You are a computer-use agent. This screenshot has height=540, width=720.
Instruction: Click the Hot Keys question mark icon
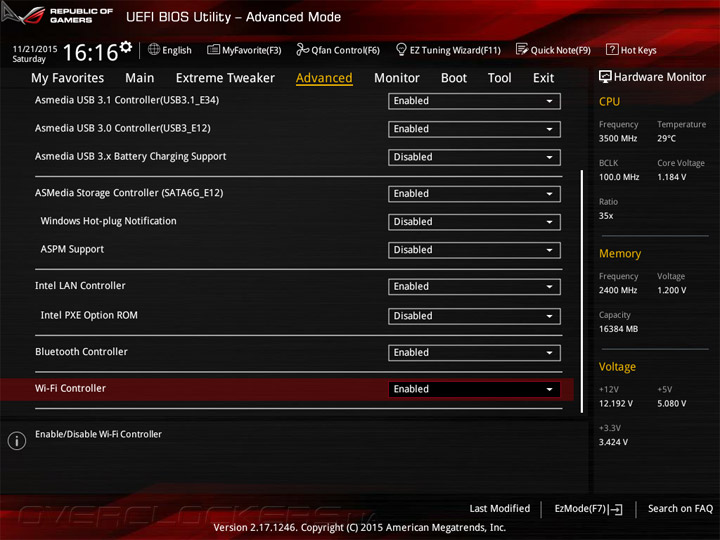612,49
